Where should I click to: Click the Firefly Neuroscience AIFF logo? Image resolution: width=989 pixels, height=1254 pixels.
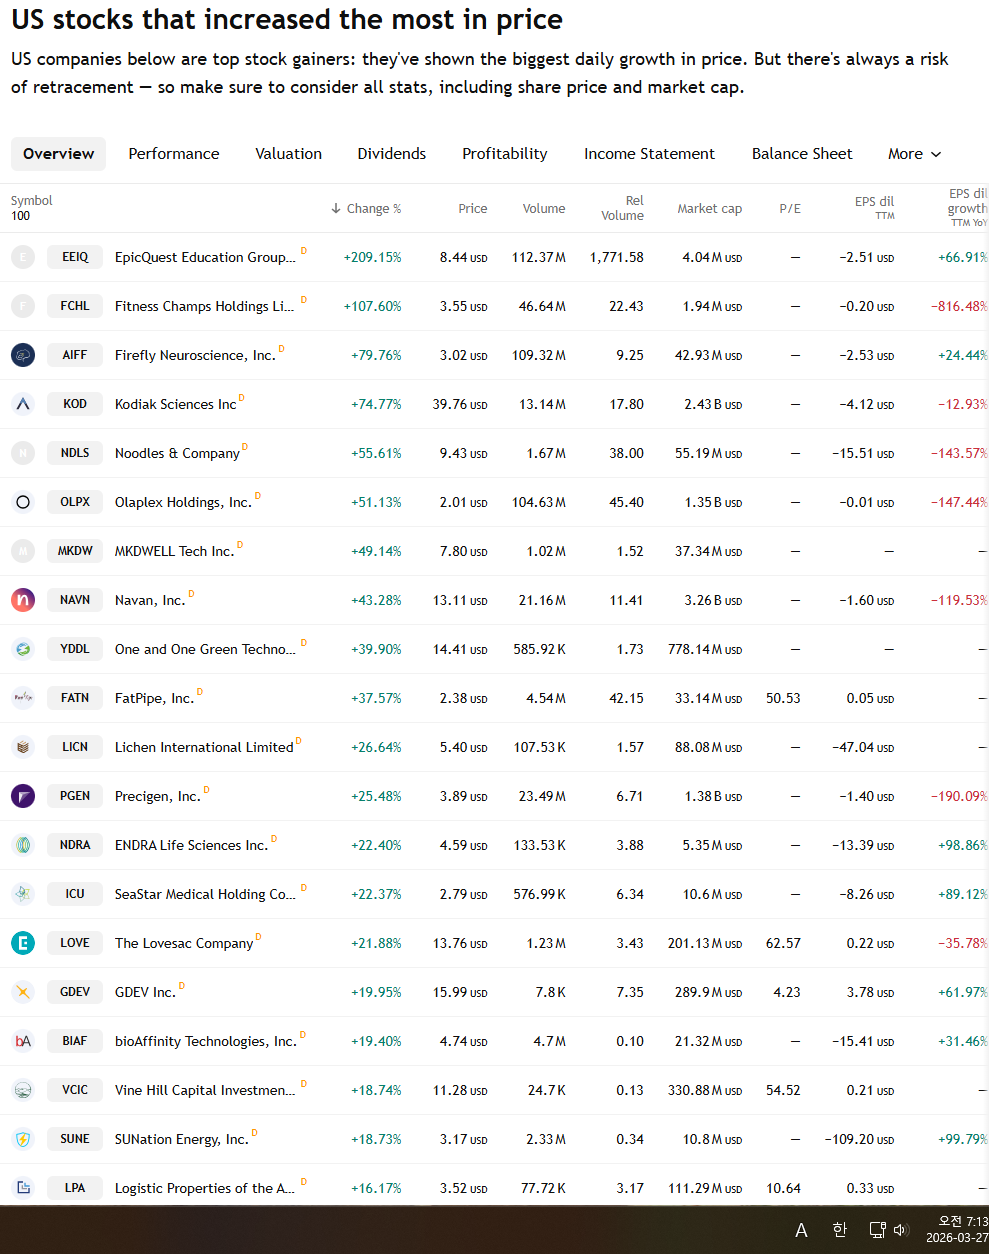23,355
